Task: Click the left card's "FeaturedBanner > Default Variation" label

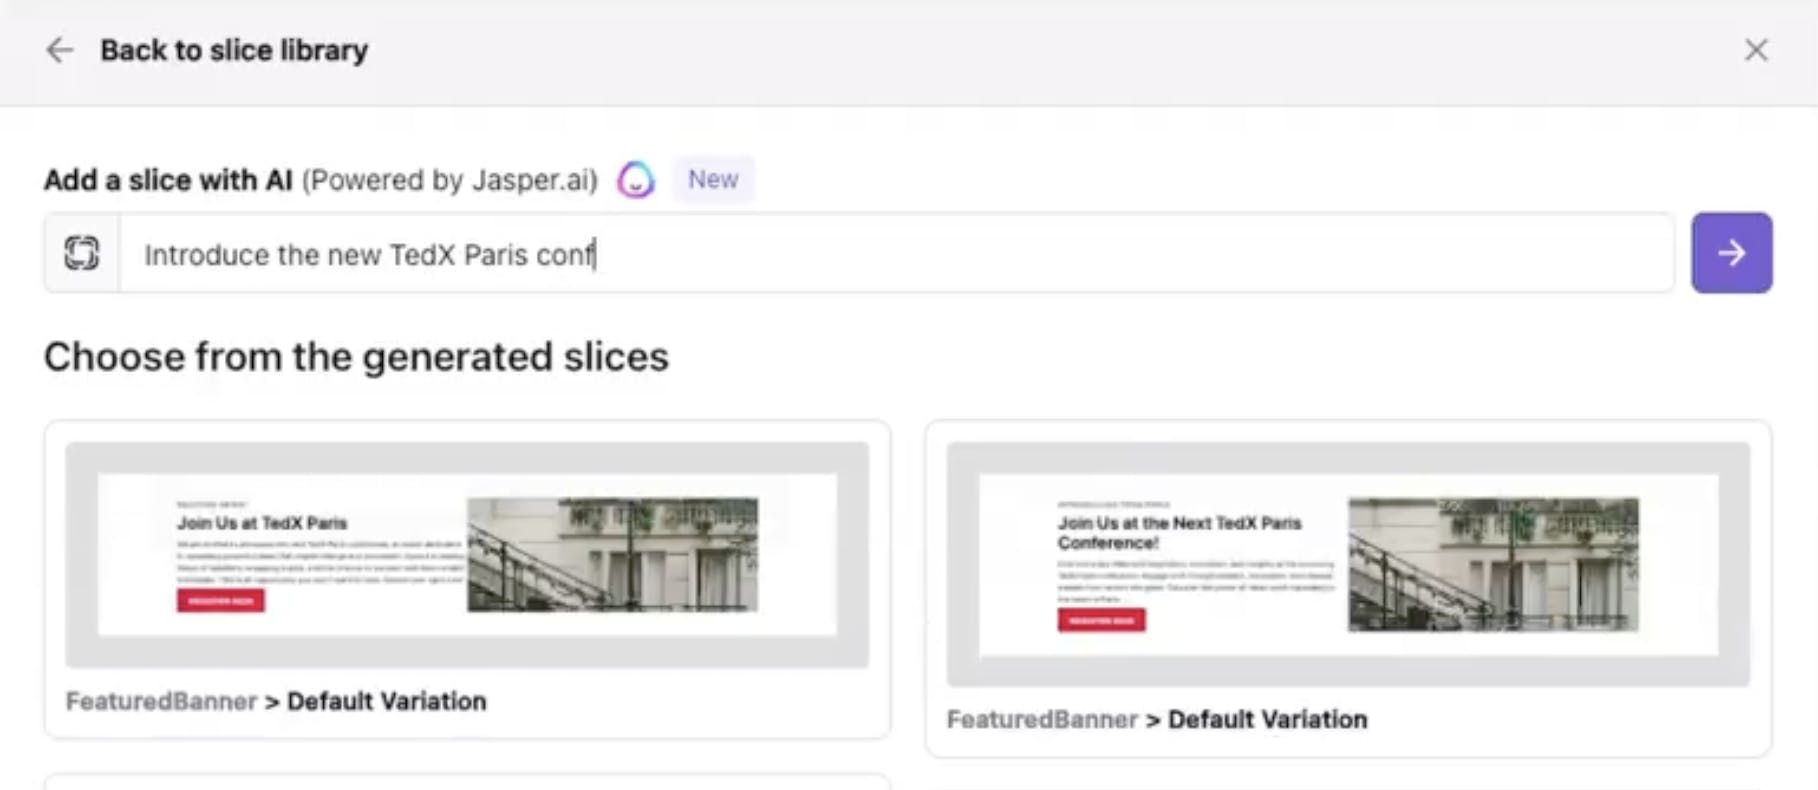Action: tap(276, 701)
